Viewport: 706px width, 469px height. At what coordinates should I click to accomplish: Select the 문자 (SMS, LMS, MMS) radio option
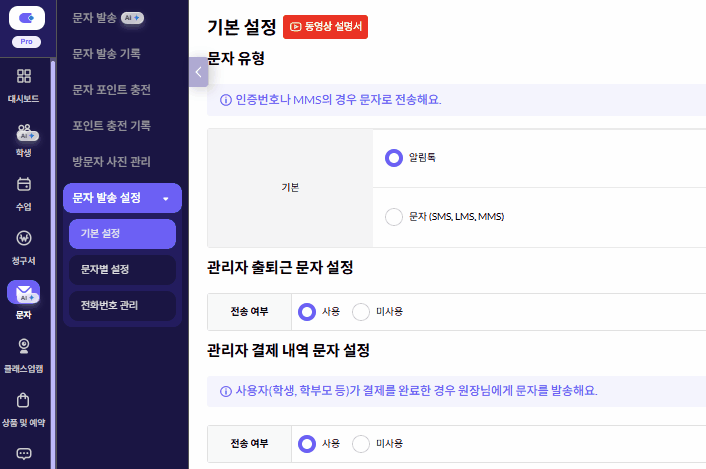pyautogui.click(x=393, y=217)
